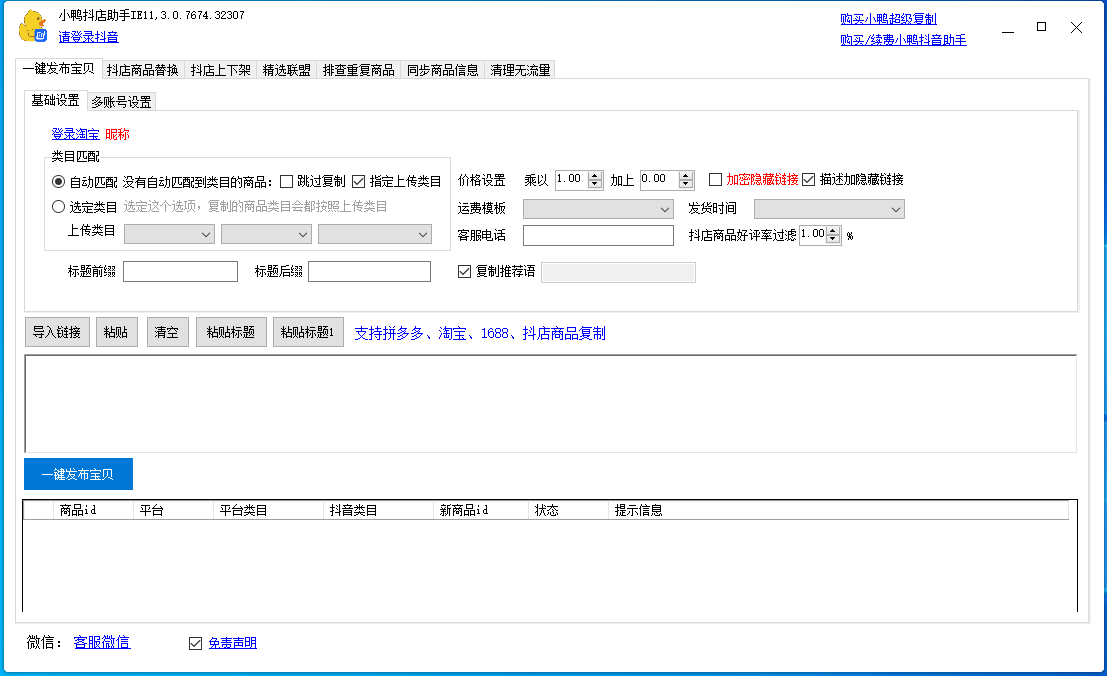Open the 购买/续费小鸭抖音助手 link
The width and height of the screenshot is (1107, 676).
[903, 40]
